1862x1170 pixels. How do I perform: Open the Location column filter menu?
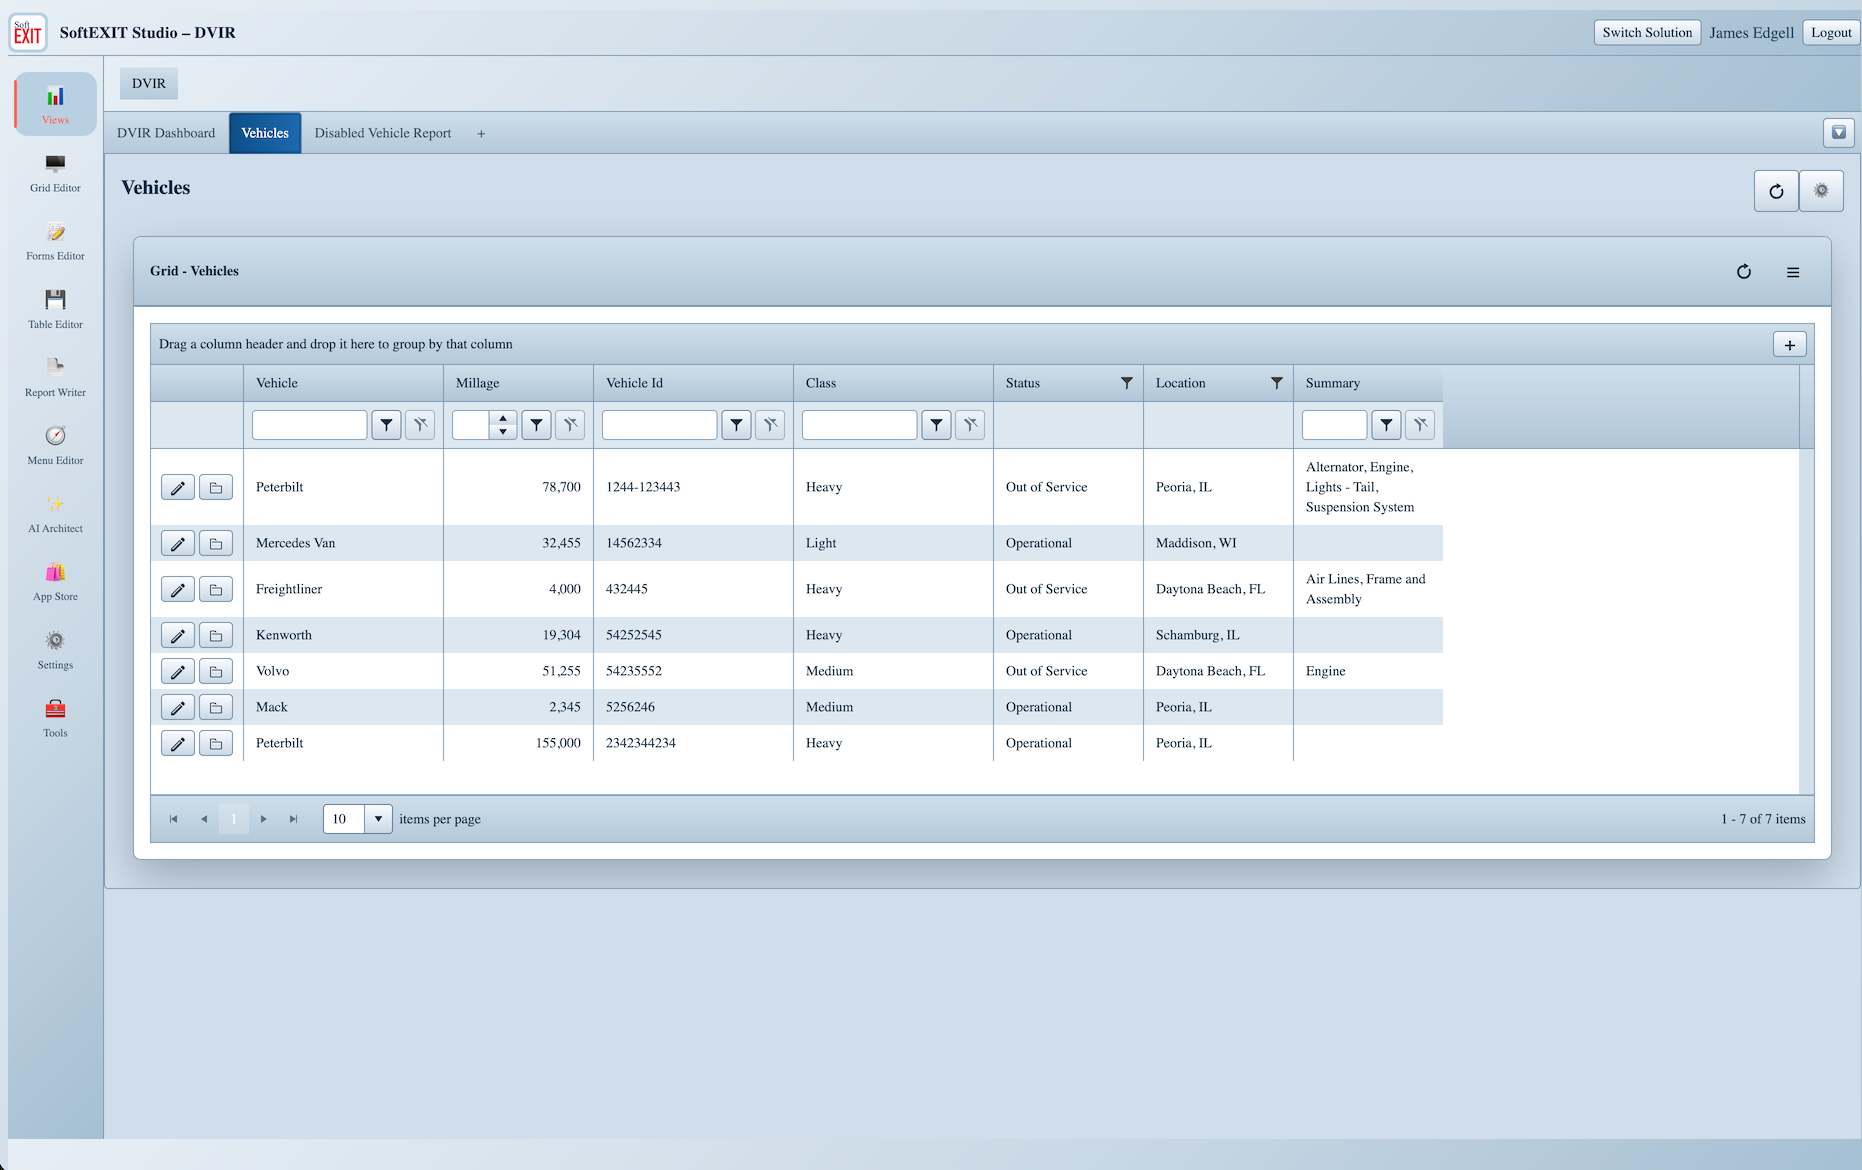pyautogui.click(x=1277, y=383)
